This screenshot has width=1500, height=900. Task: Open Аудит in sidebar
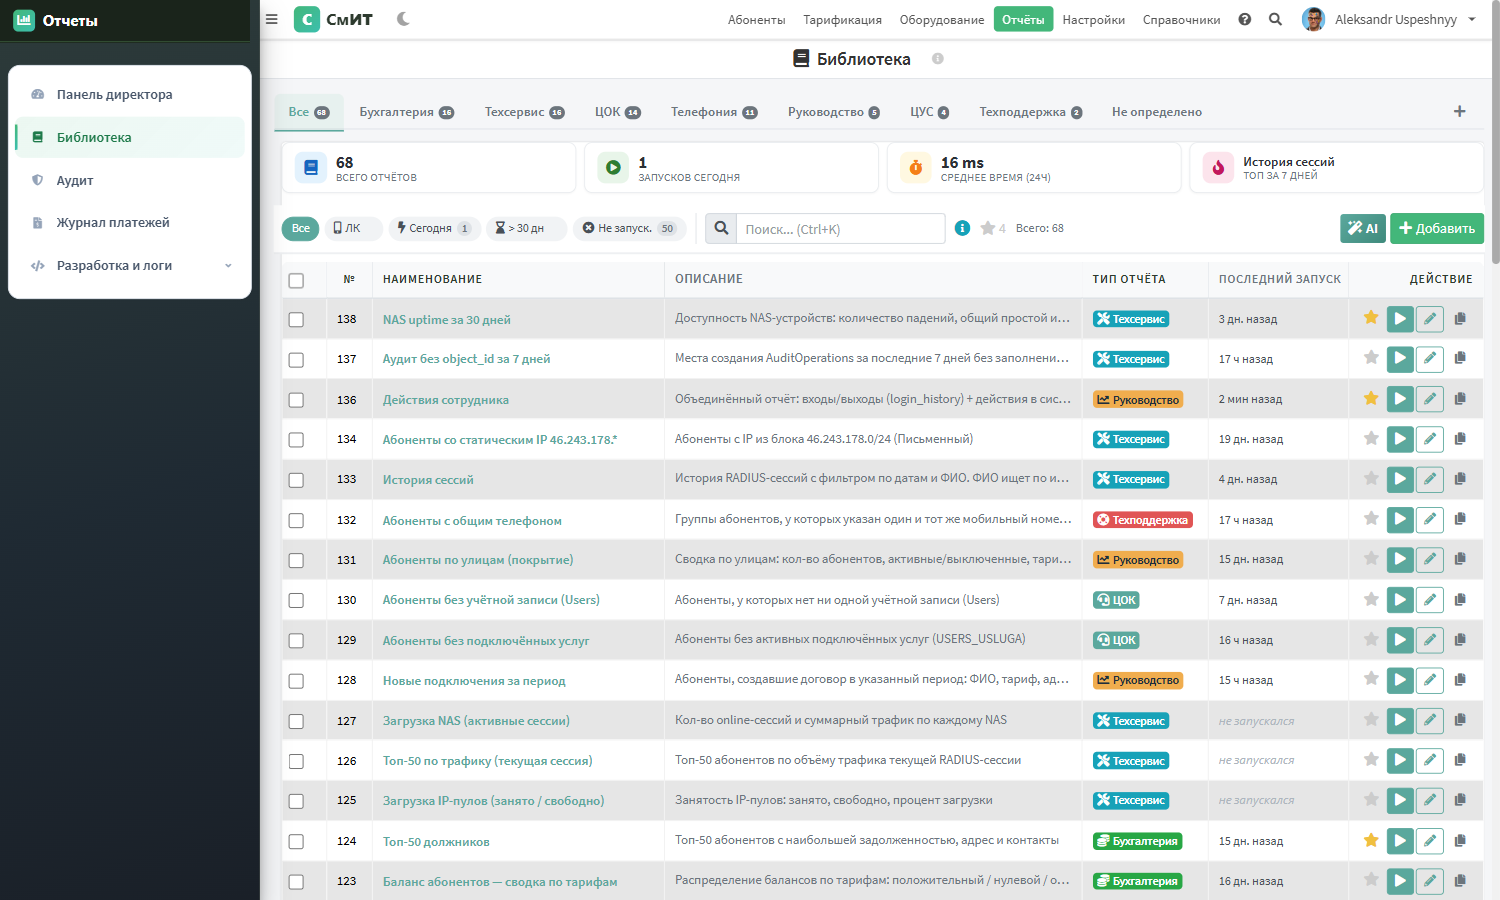(x=130, y=180)
